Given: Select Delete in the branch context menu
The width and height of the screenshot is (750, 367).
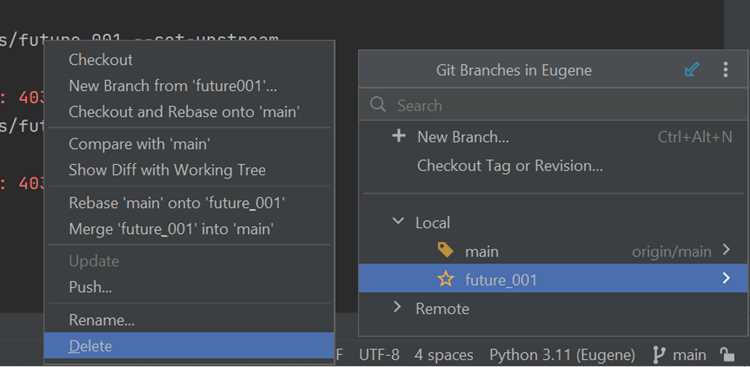Looking at the screenshot, I should coord(189,346).
